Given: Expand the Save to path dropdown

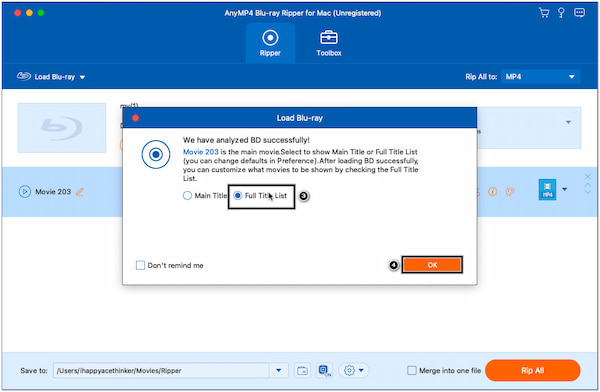Looking at the screenshot, I should (x=279, y=370).
